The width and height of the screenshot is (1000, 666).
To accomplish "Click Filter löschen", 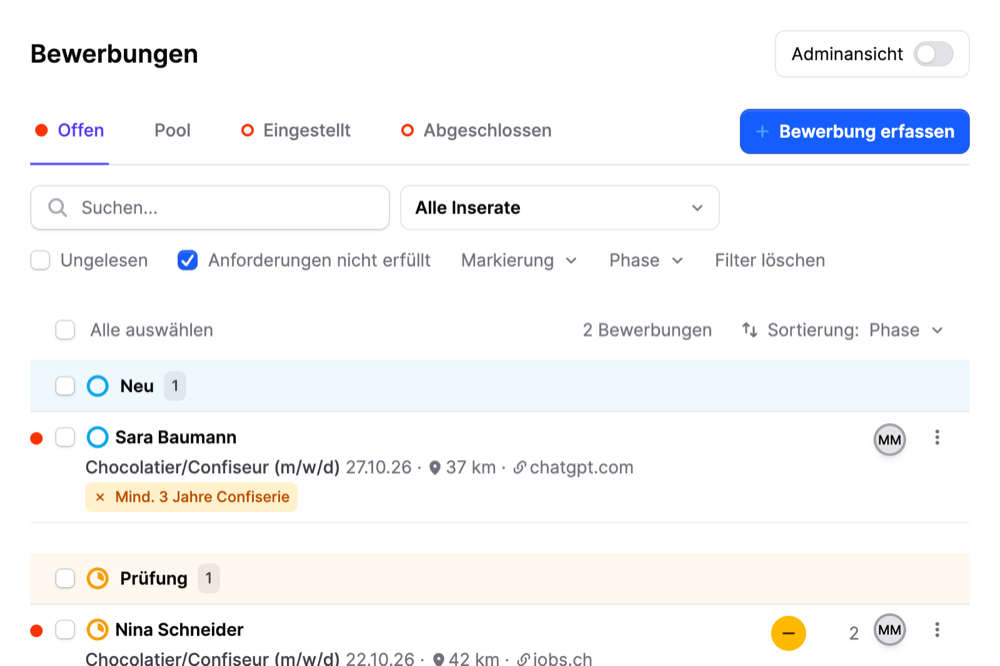I will pyautogui.click(x=770, y=260).
